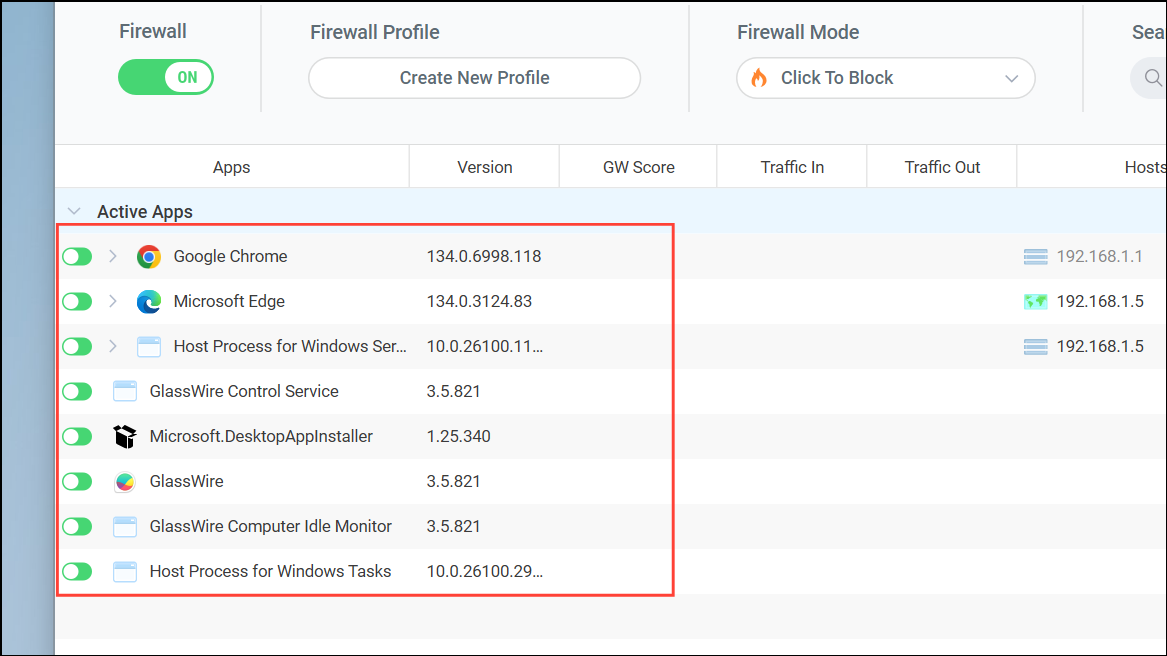Viewport: 1167px width, 656px height.
Task: Click the map icon beside 192.168.1.5
Action: pos(1035,301)
